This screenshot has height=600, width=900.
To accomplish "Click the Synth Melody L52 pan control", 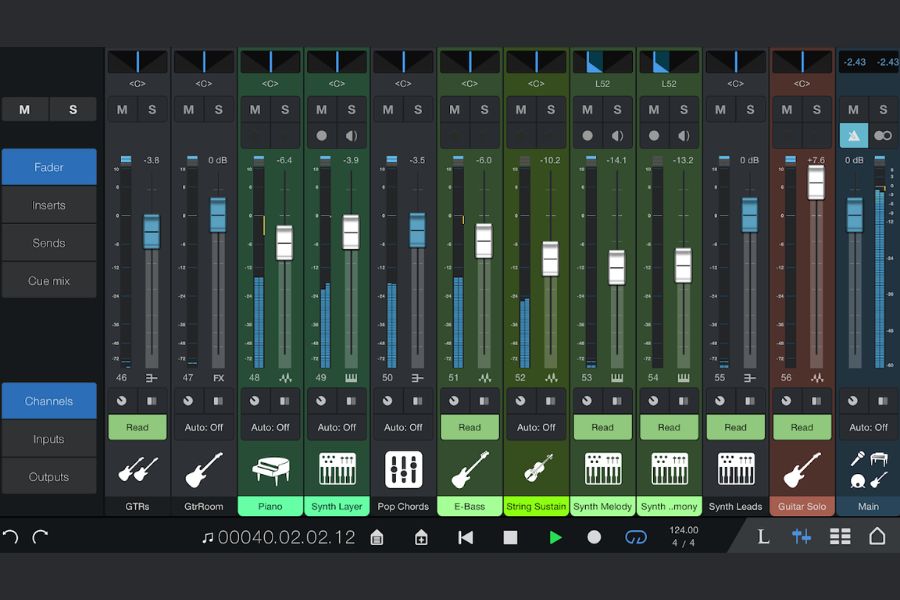I will click(603, 61).
